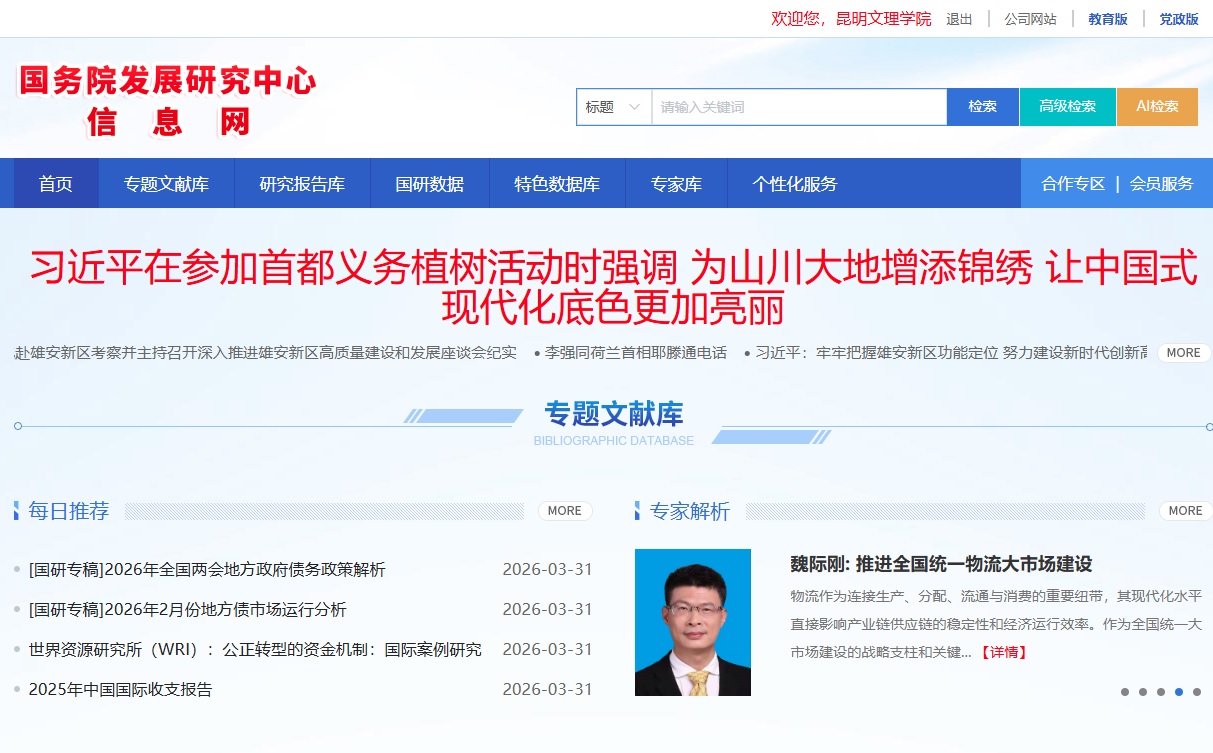Open 个性化服务 personalized services
Viewport: 1213px width, 753px height.
click(794, 184)
